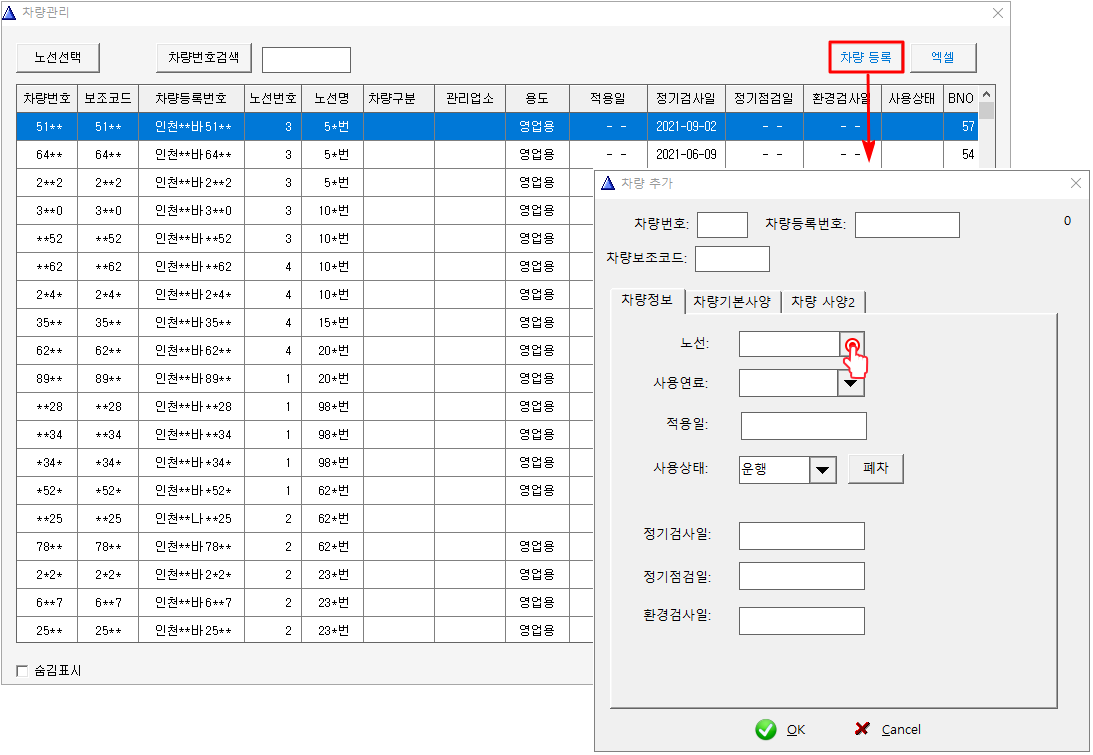1093x755 pixels.
Task: Click the 노선번호 column header
Action: (273, 98)
